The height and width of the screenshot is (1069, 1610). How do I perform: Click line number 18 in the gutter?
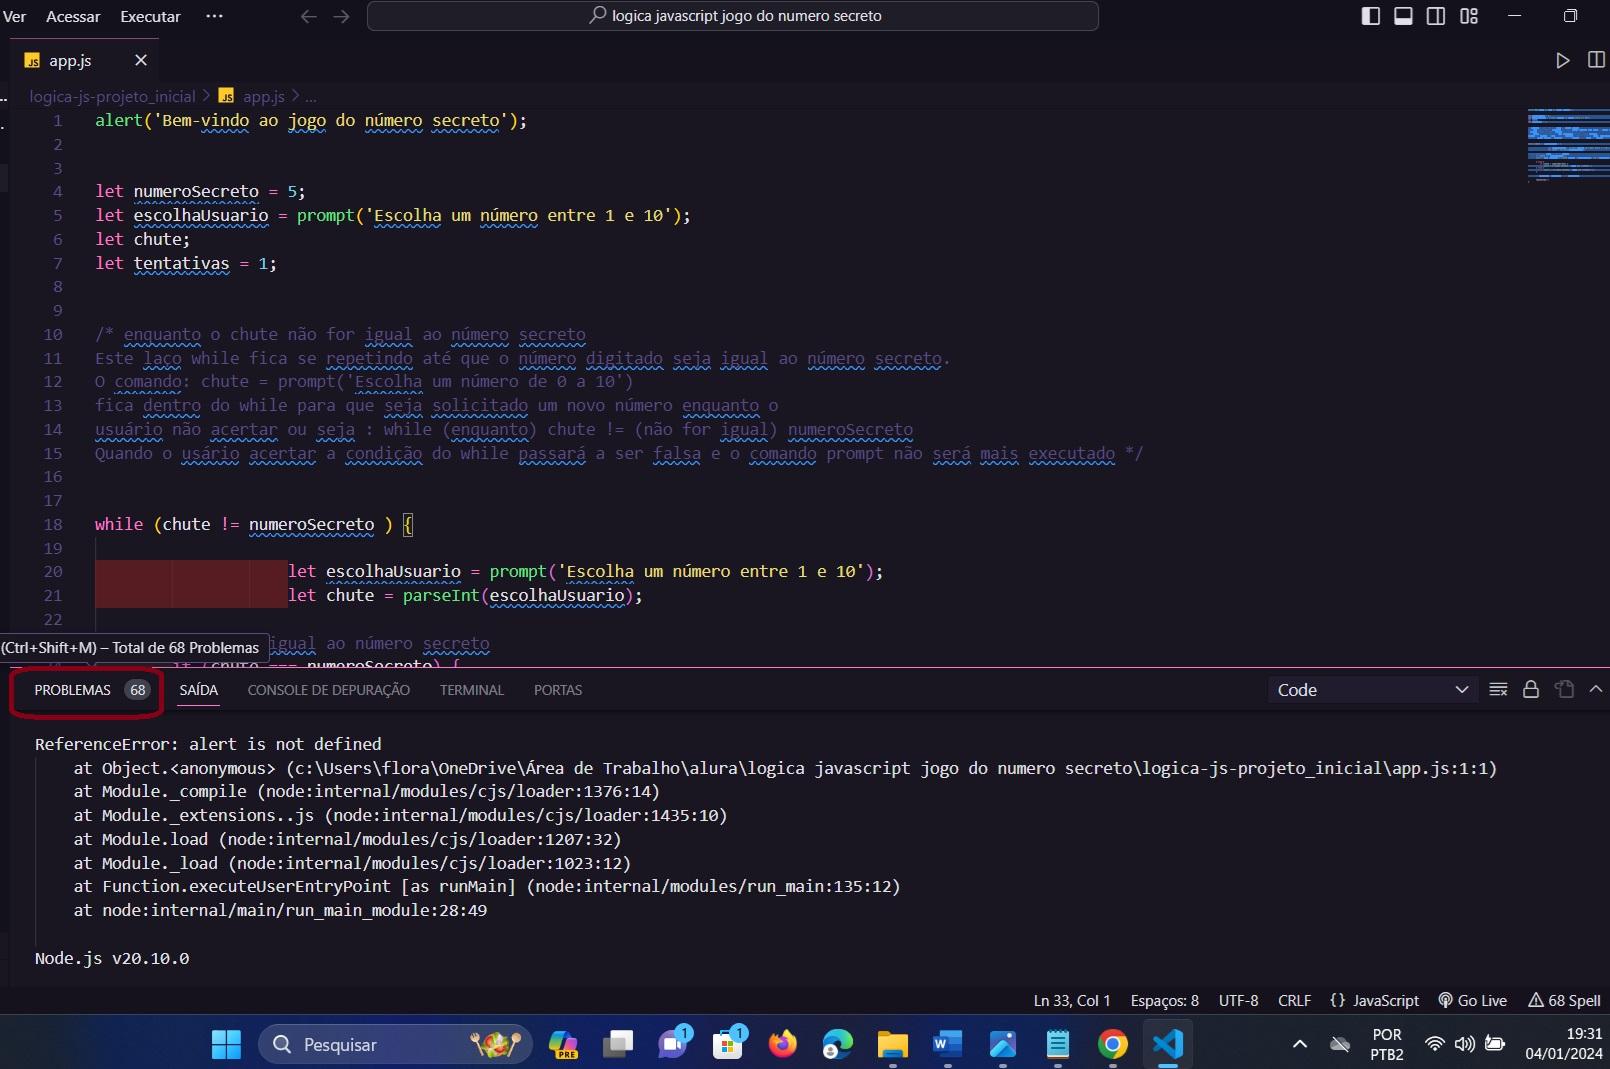[53, 525]
